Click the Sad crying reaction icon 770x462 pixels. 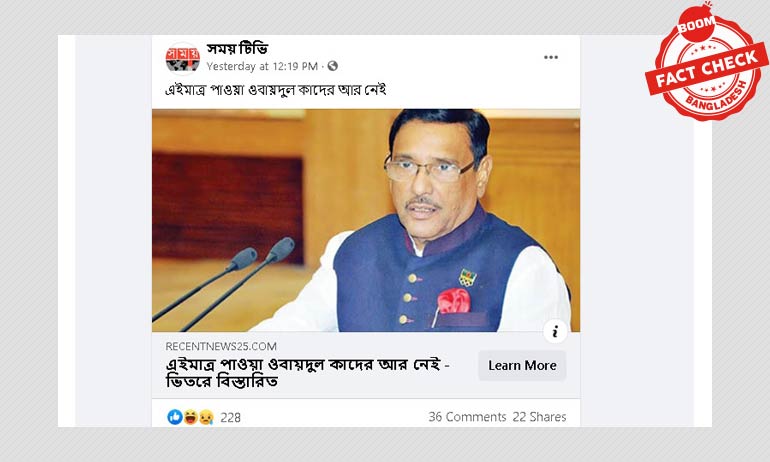tap(206, 417)
